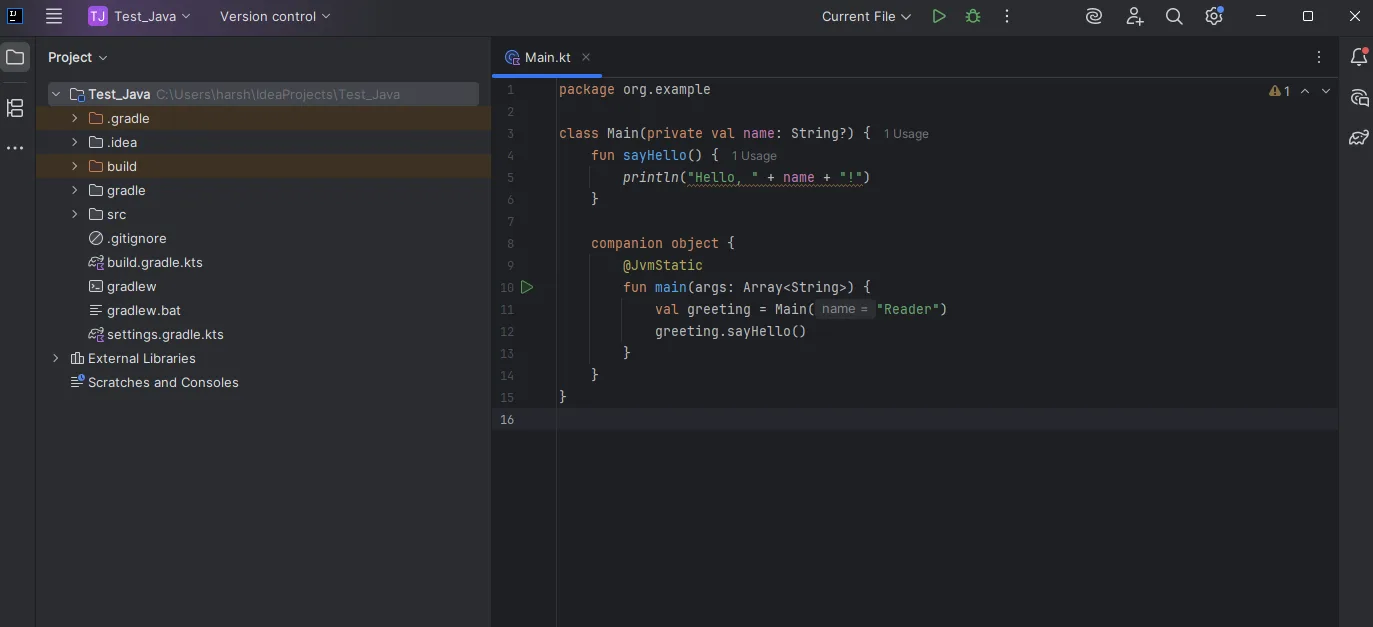Run the current file with play button

pyautogui.click(x=938, y=16)
